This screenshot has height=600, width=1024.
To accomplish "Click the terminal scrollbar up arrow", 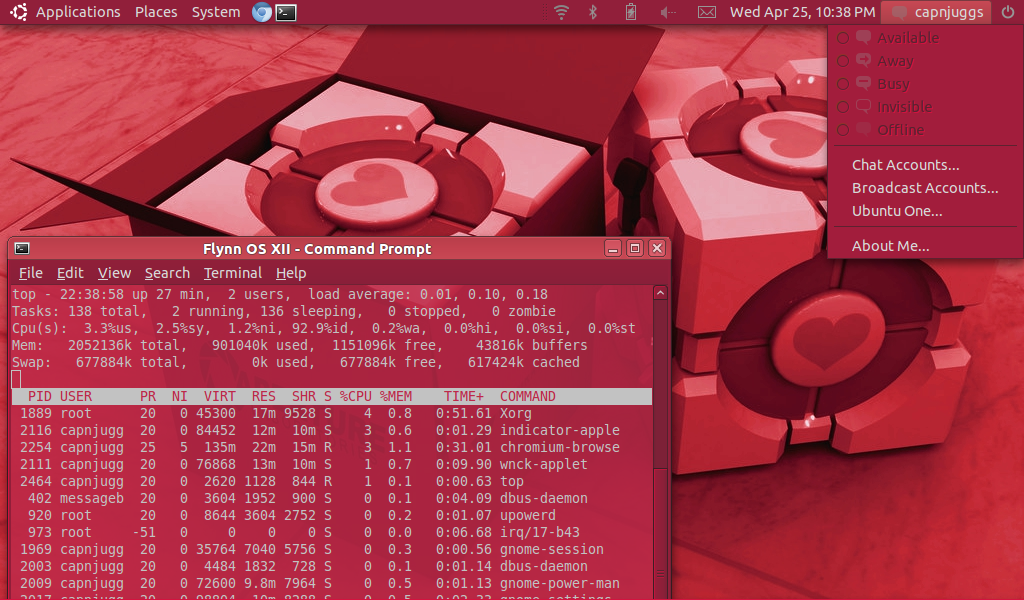I will click(x=660, y=293).
